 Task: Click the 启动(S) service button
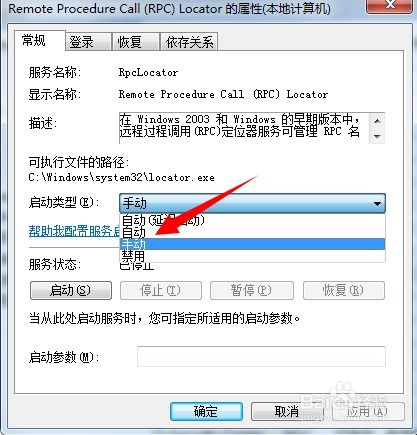click(x=71, y=290)
